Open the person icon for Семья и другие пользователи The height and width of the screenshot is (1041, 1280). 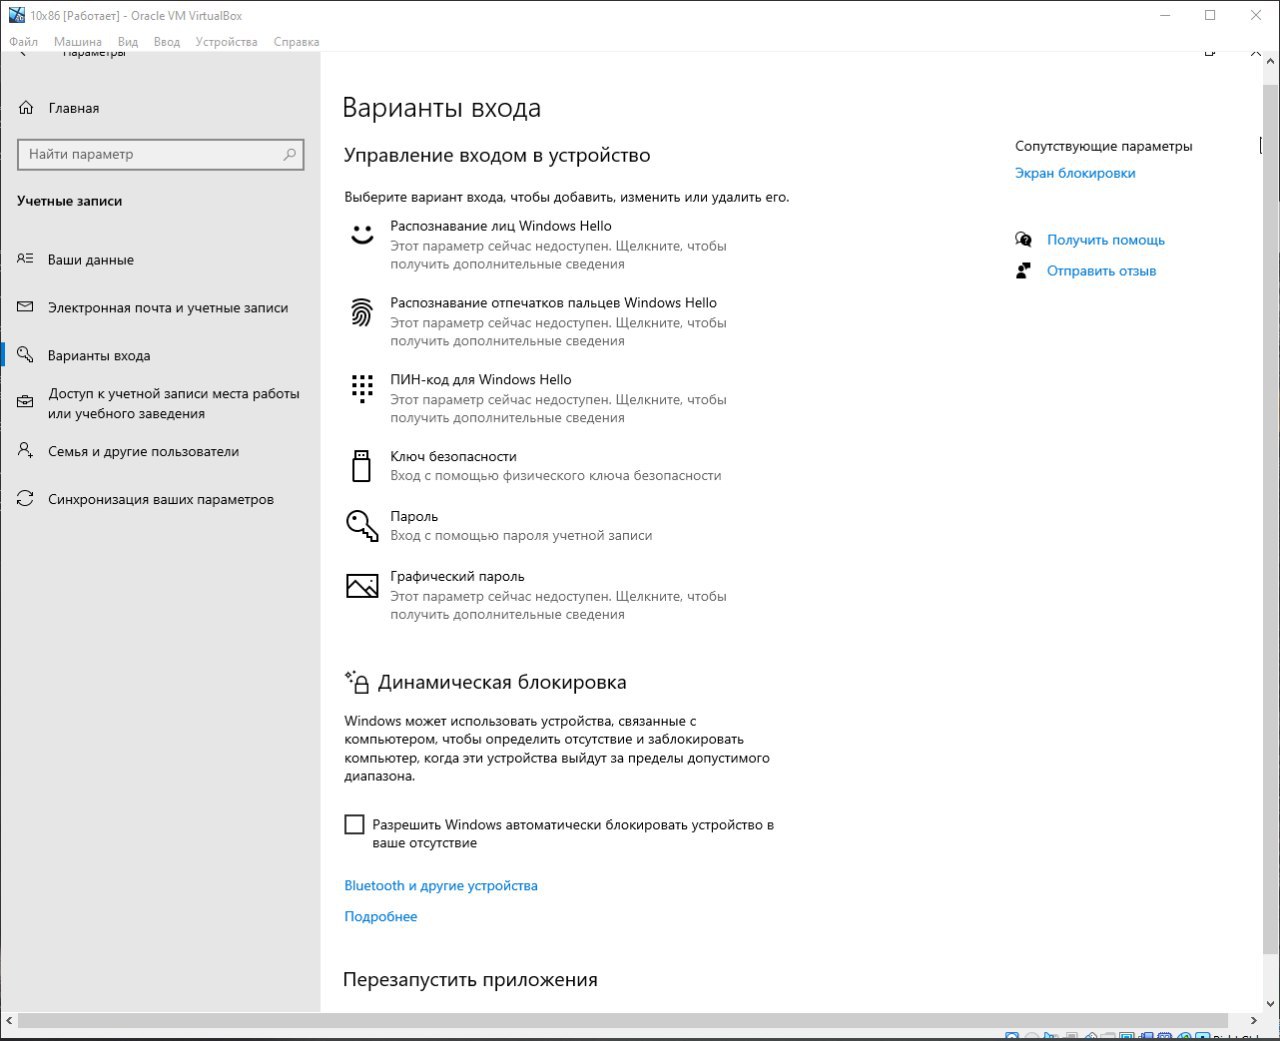[26, 451]
